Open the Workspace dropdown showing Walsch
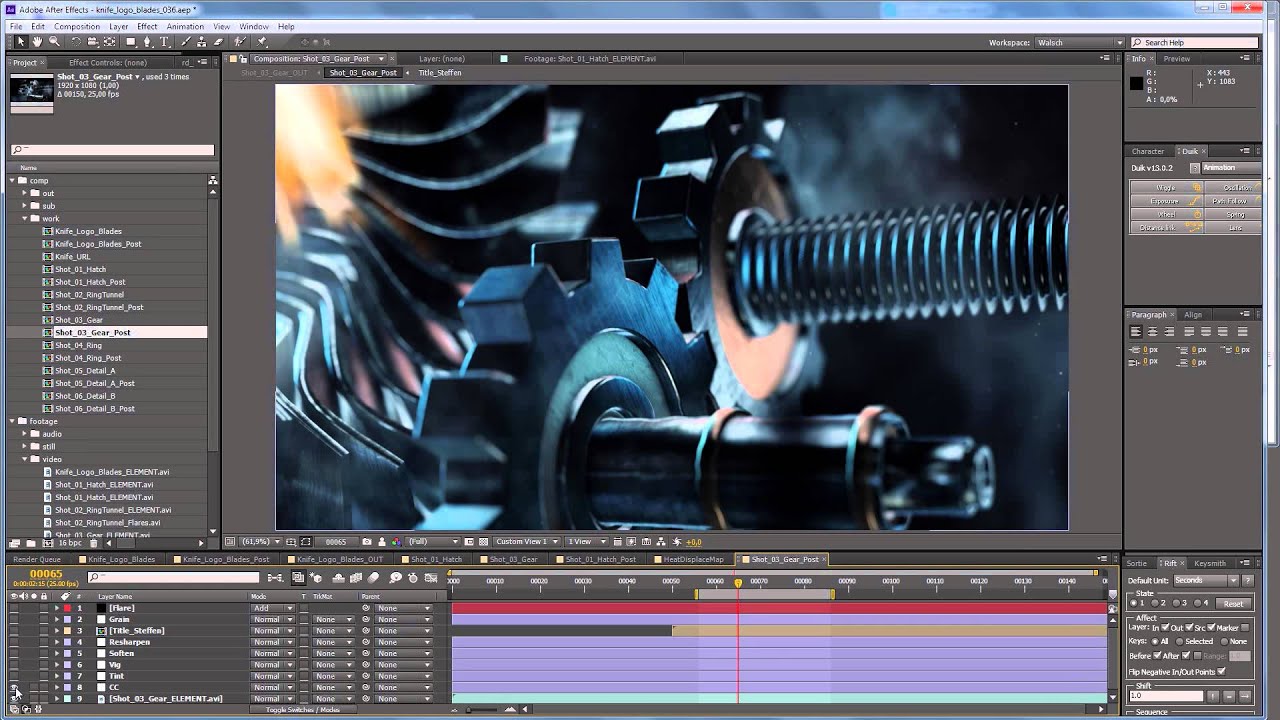 click(1079, 43)
